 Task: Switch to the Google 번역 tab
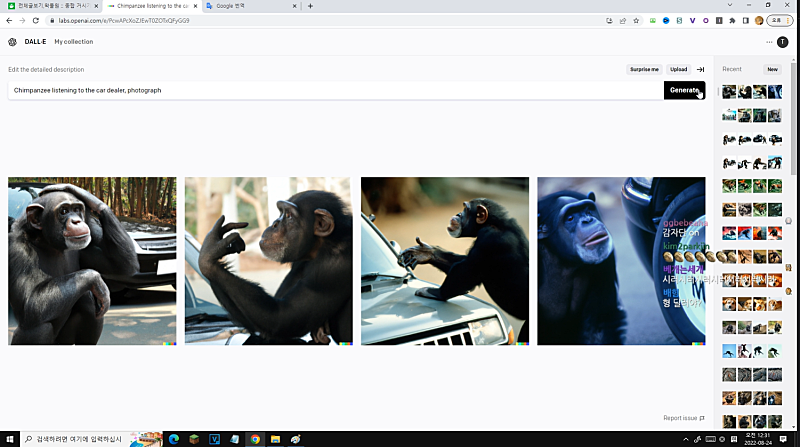click(245, 6)
